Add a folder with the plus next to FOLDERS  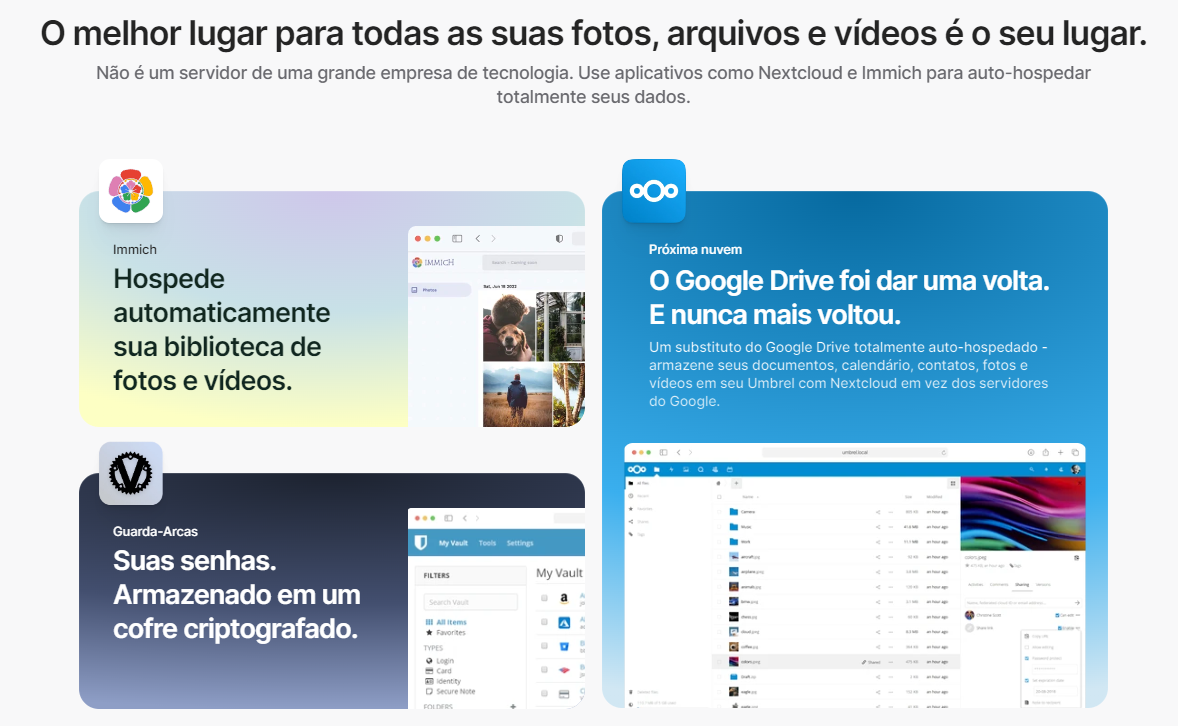click(513, 706)
